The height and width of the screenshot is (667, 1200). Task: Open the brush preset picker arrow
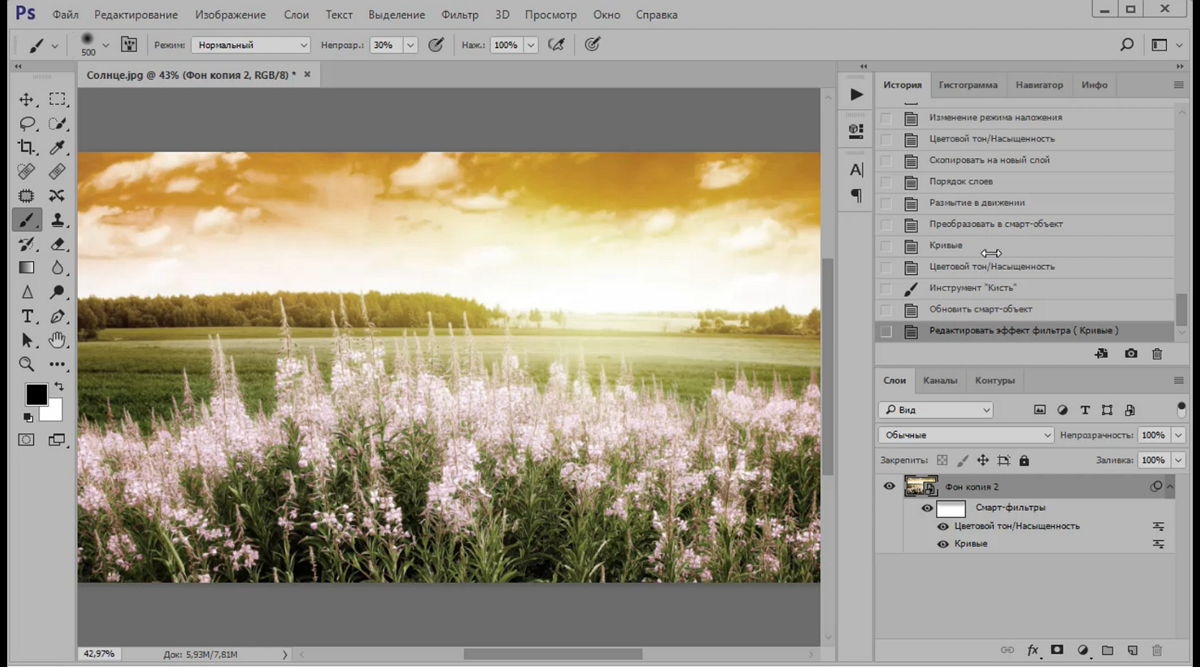tap(105, 45)
